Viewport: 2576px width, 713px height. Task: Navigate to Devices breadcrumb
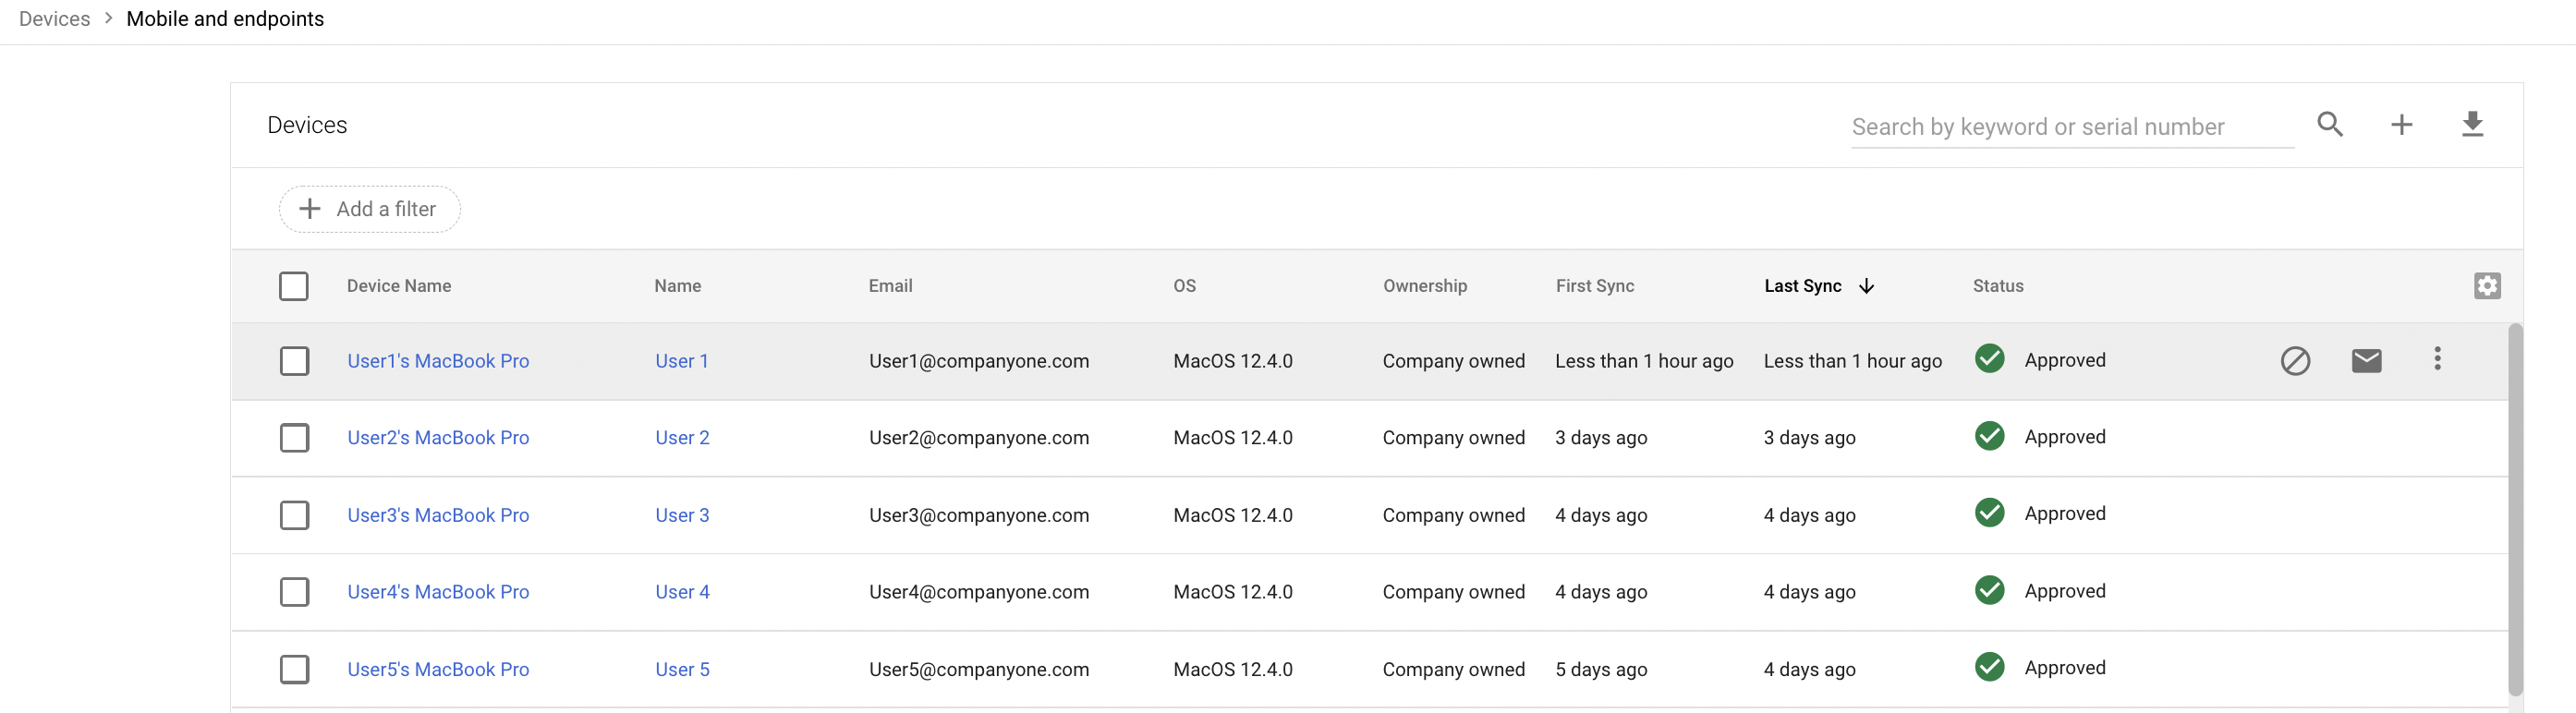point(54,18)
